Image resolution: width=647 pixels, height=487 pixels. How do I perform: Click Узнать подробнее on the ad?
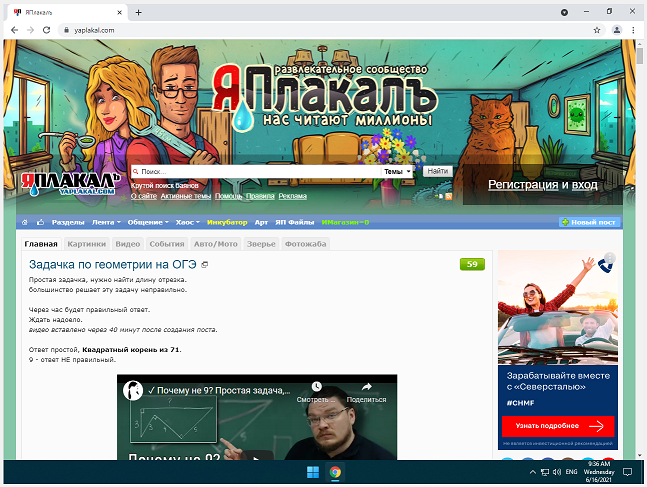point(558,426)
